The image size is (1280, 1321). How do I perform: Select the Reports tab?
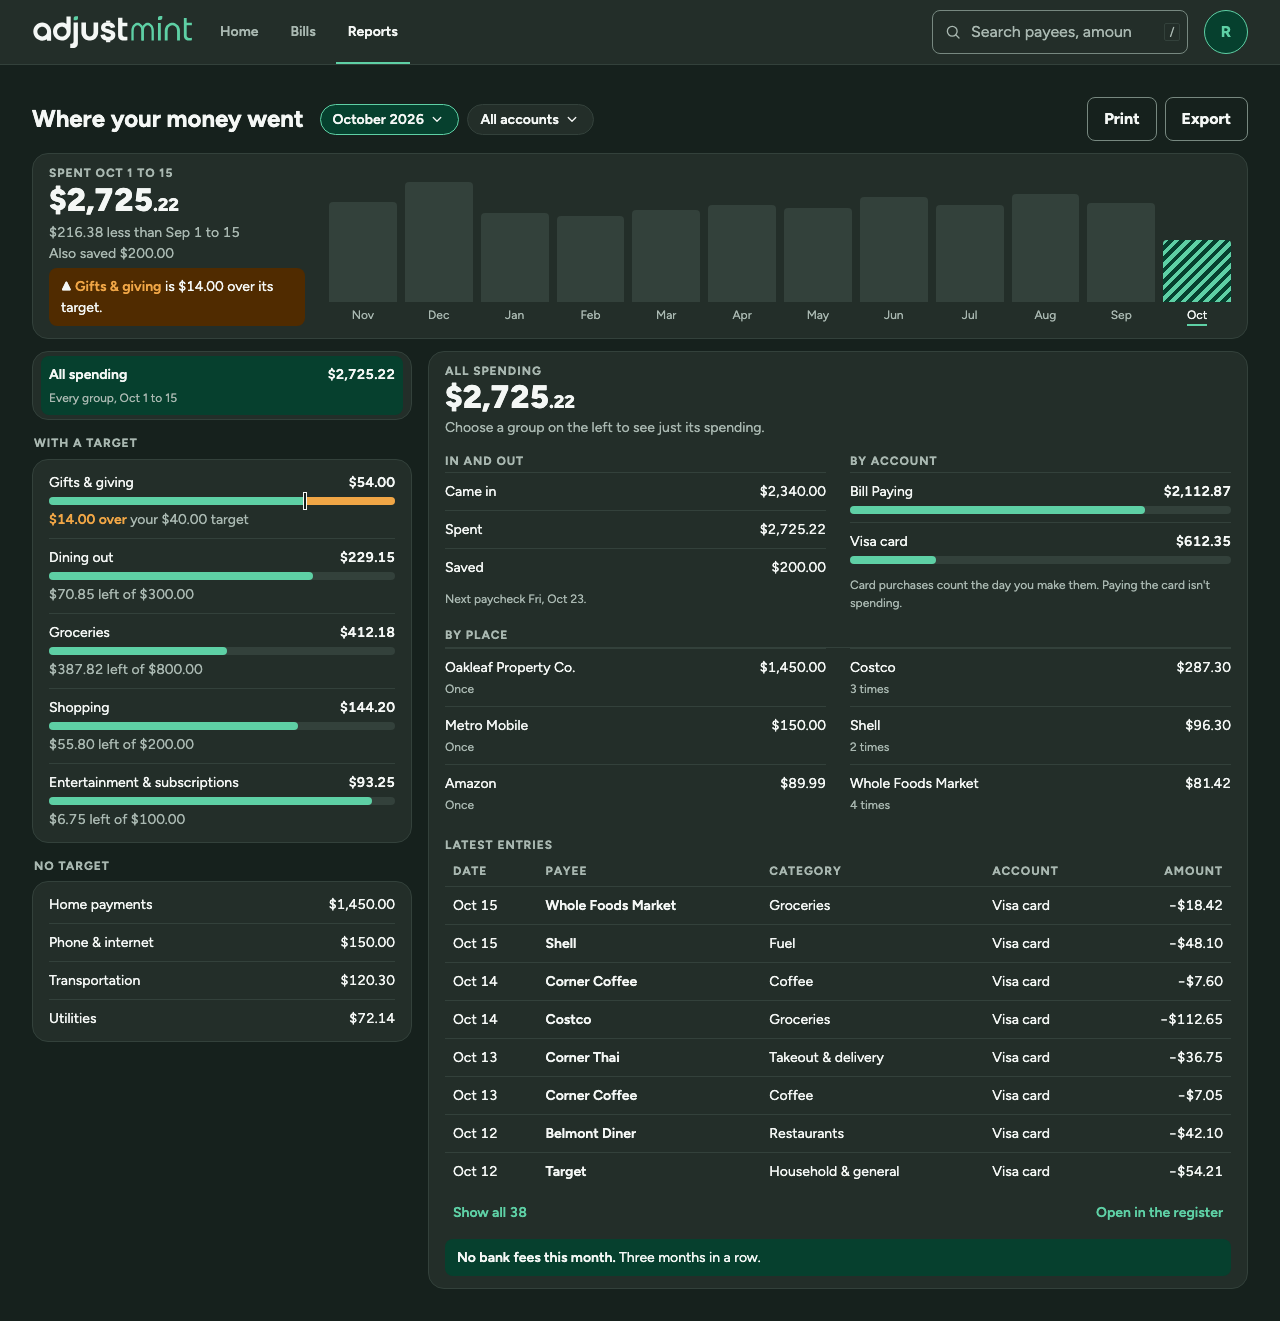pos(373,32)
